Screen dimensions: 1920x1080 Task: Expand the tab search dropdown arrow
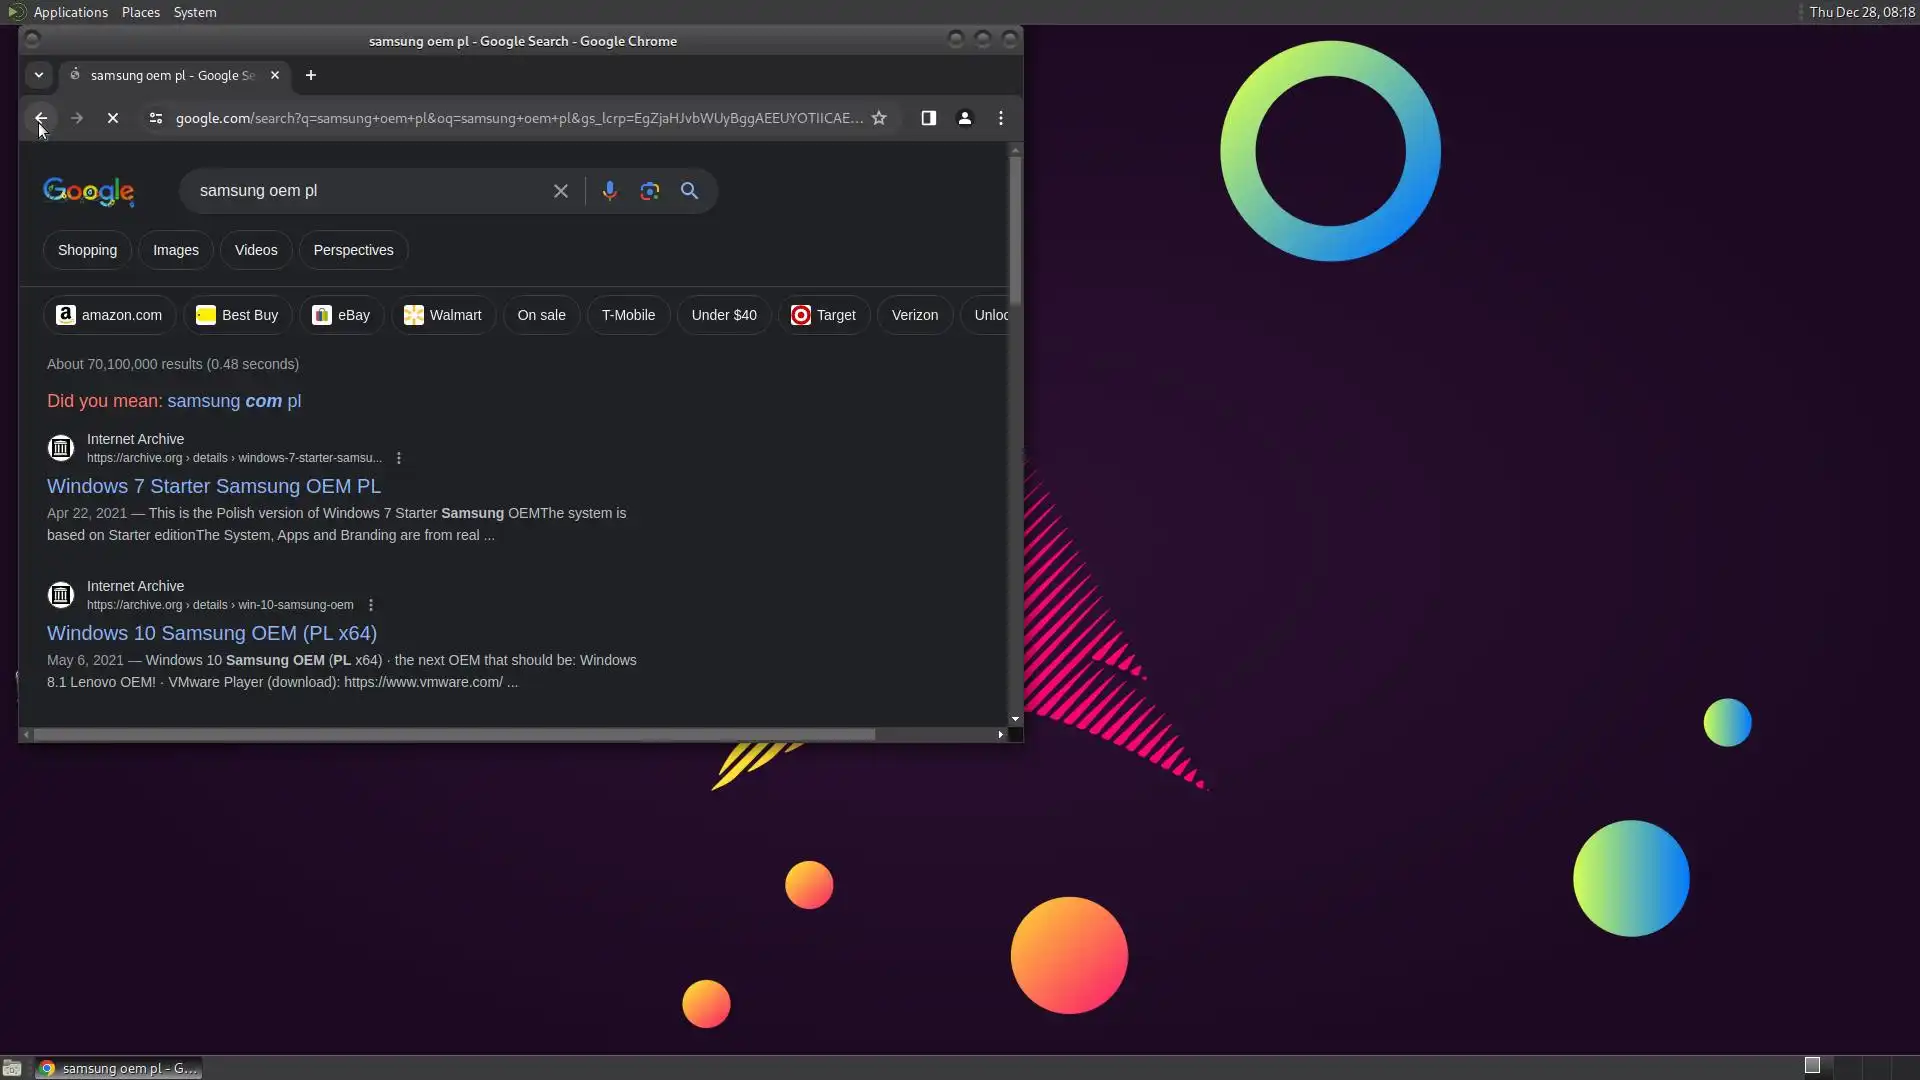pyautogui.click(x=39, y=75)
